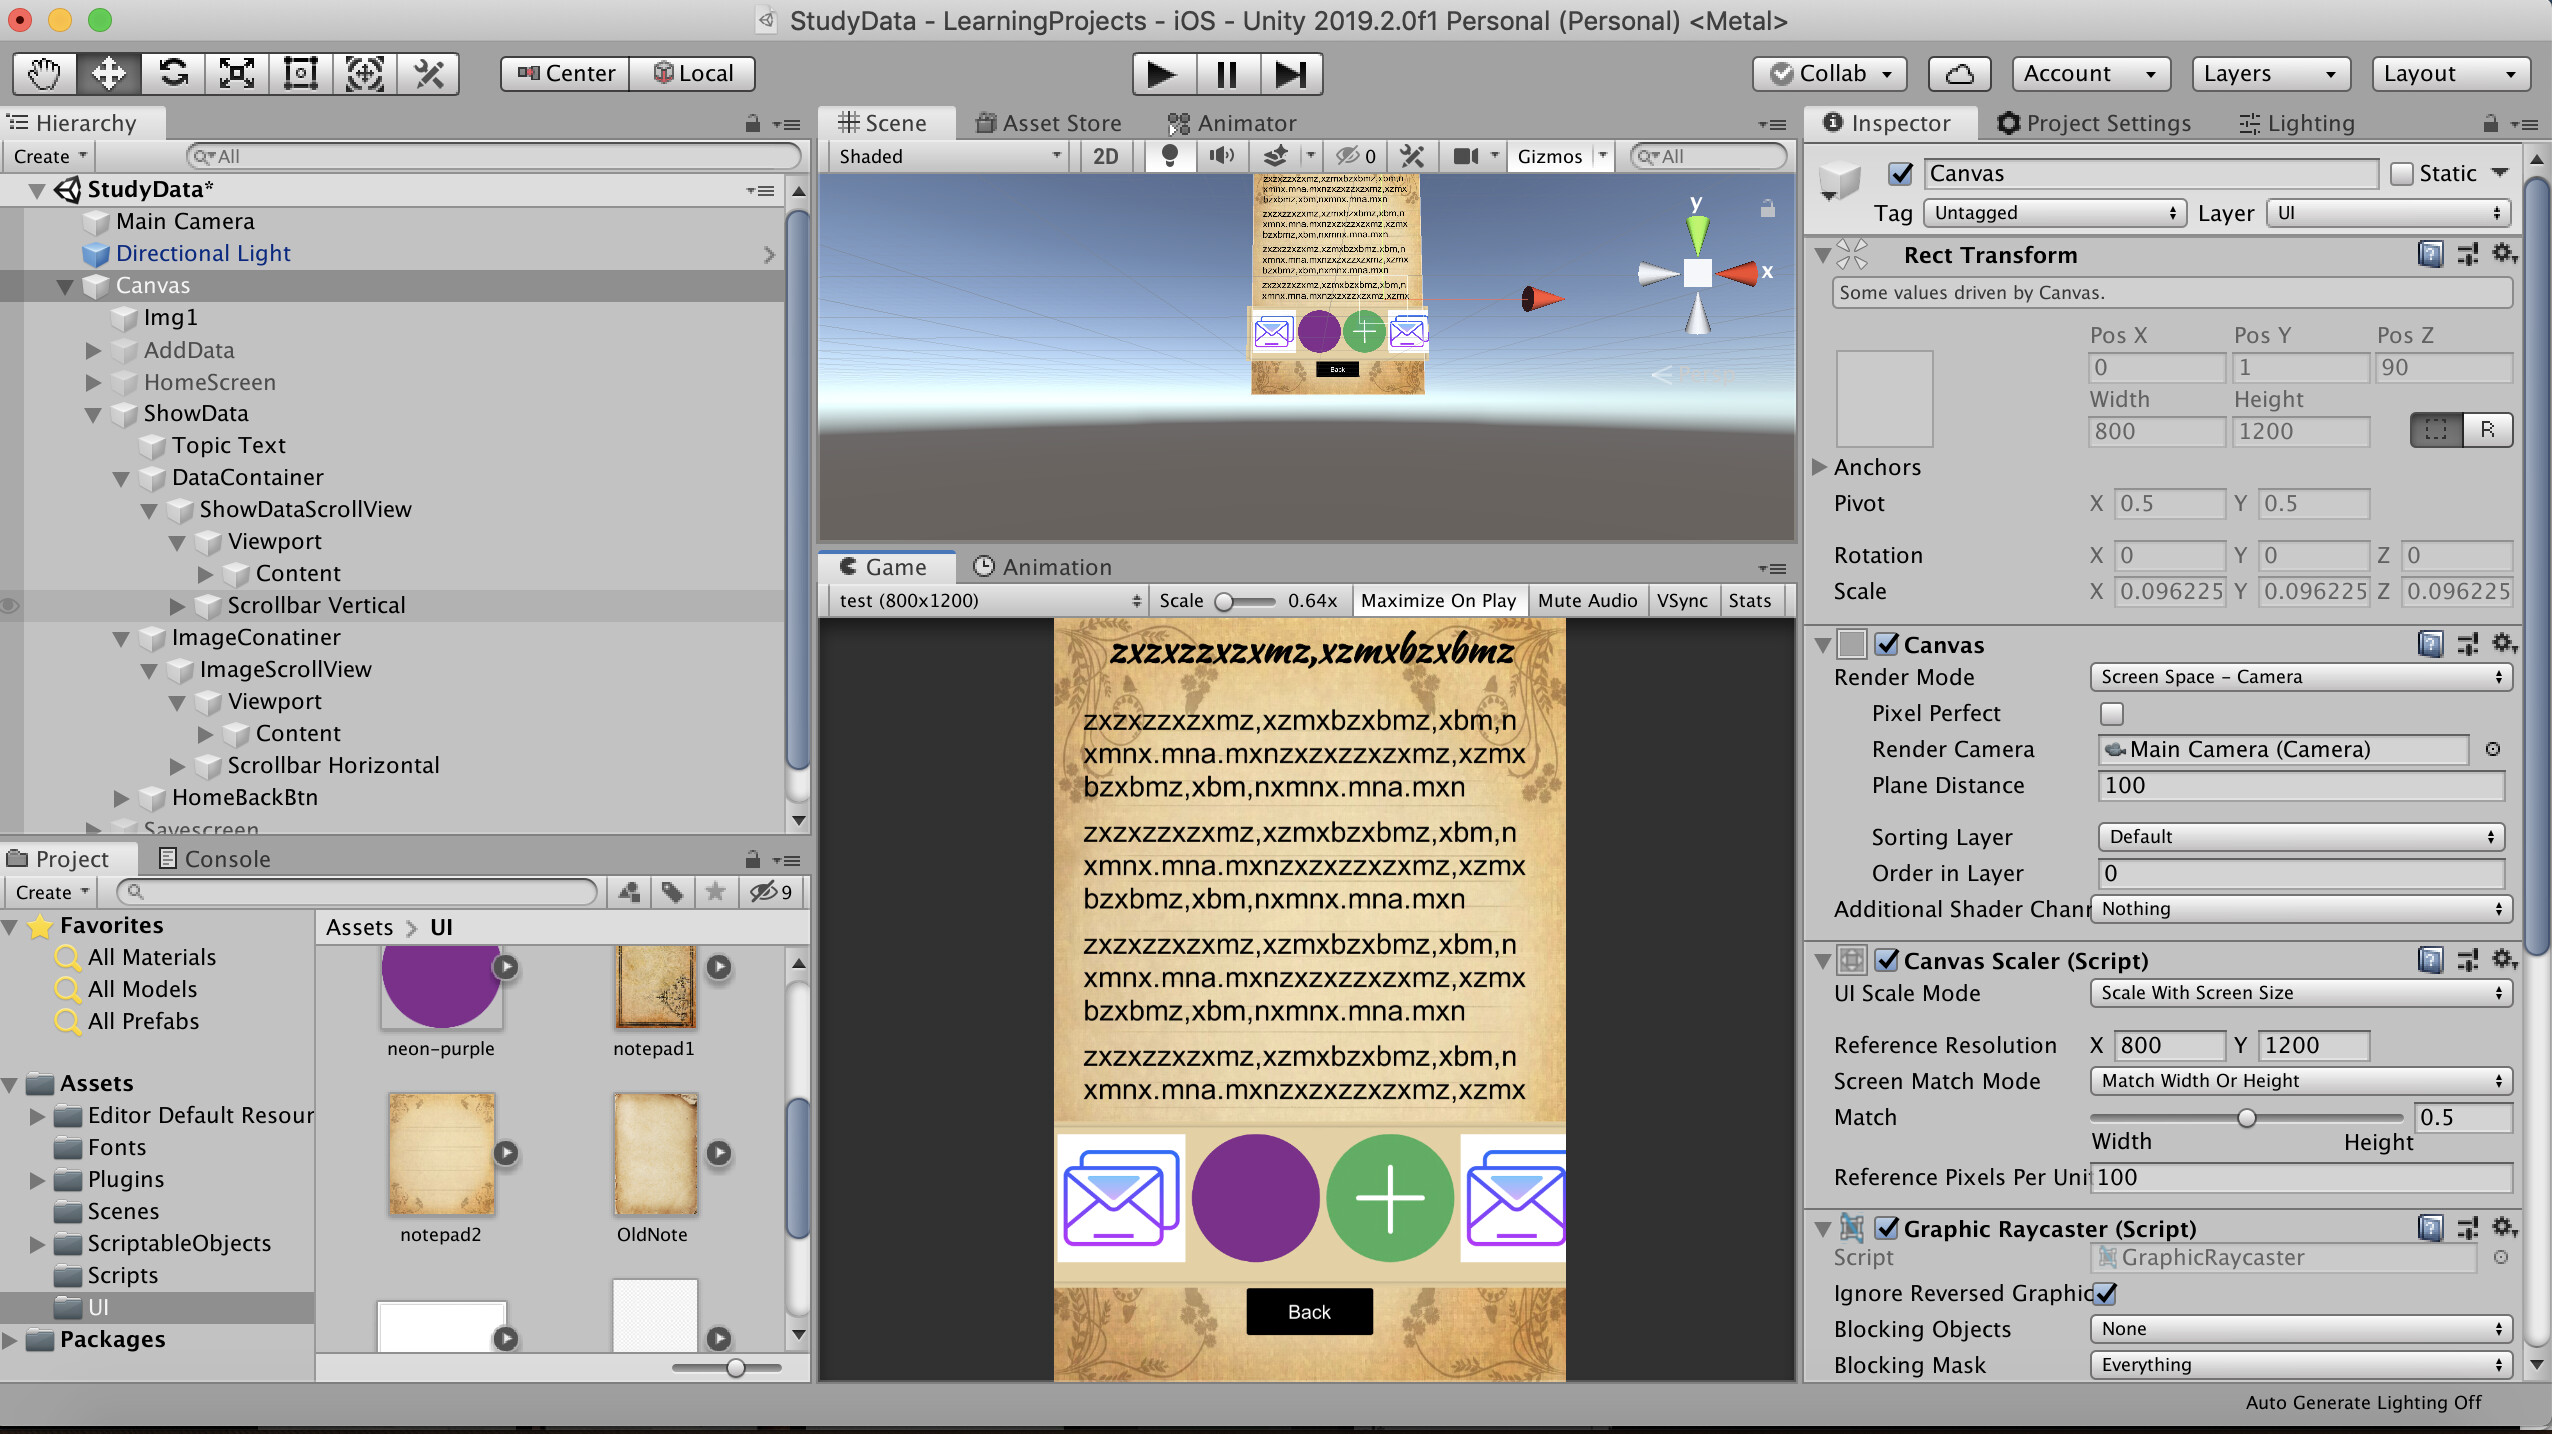The image size is (2552, 1434).
Task: Open the Render Mode dropdown
Action: tap(2300, 677)
